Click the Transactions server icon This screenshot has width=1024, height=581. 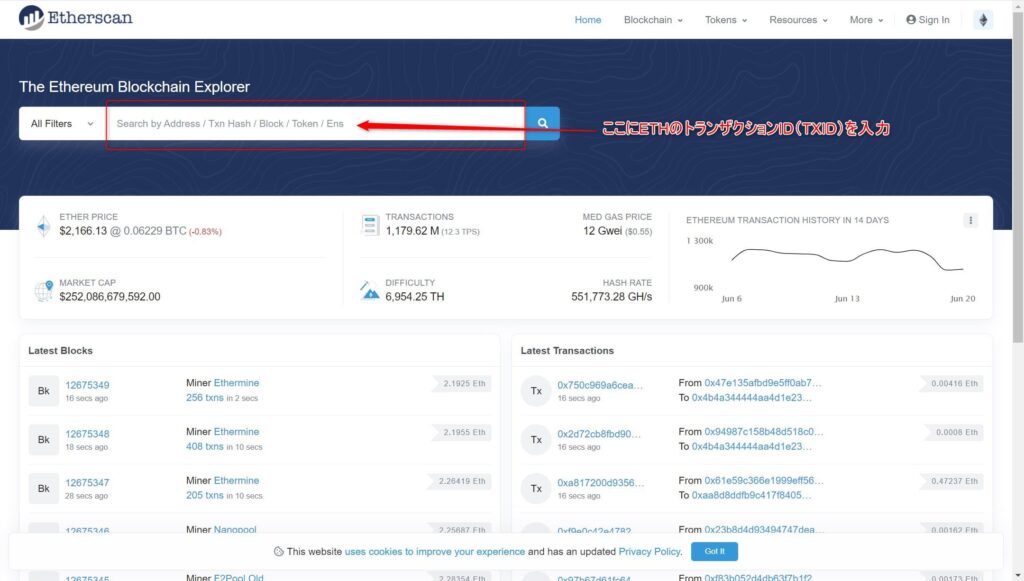pyautogui.click(x=370, y=225)
